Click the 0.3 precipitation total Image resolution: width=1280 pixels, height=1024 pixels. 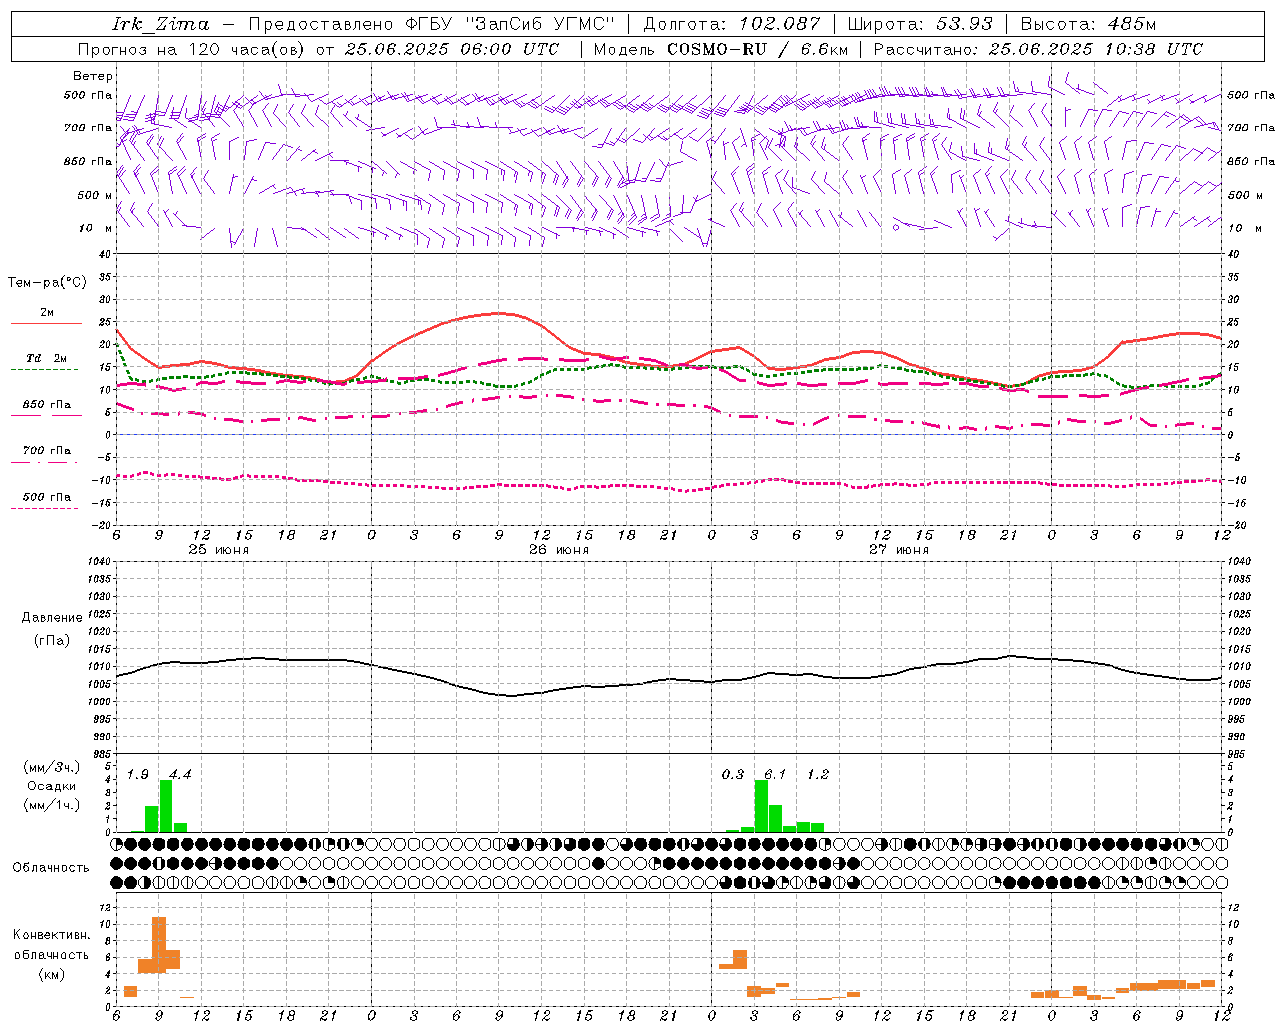point(733,774)
